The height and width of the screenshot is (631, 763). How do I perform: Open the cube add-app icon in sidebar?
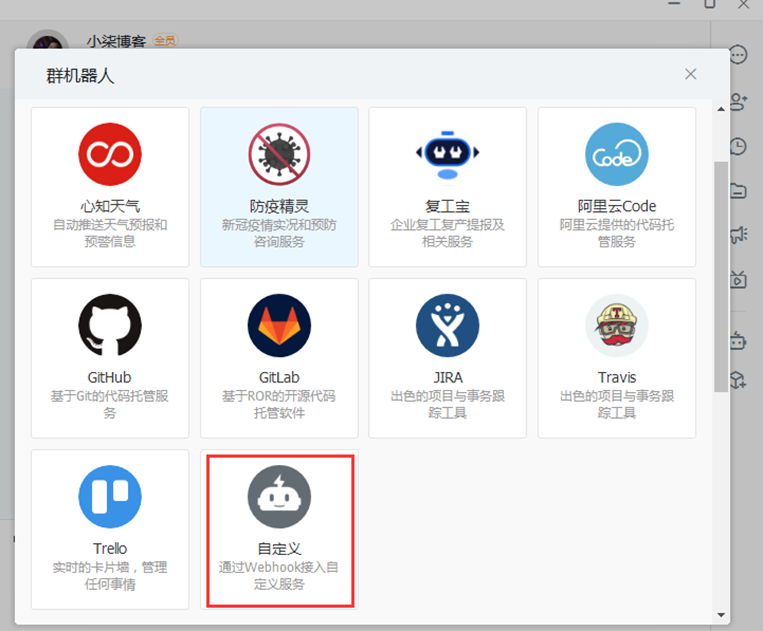click(x=738, y=379)
